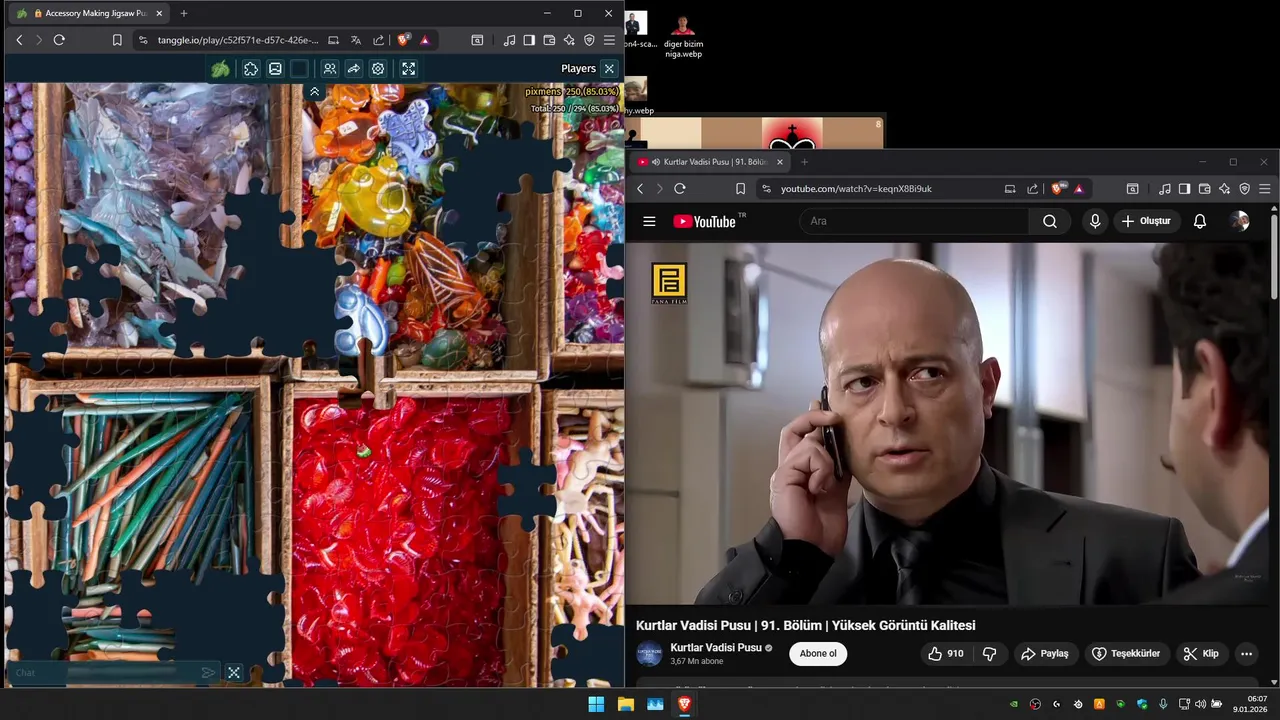Open the Kurtlar Vadisi Pusu channel avatar
1280x720 pixels.
tap(650, 654)
